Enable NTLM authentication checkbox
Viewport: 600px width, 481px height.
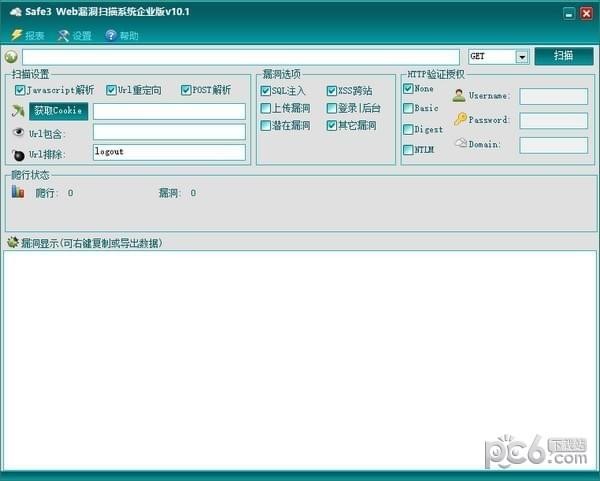(x=408, y=150)
